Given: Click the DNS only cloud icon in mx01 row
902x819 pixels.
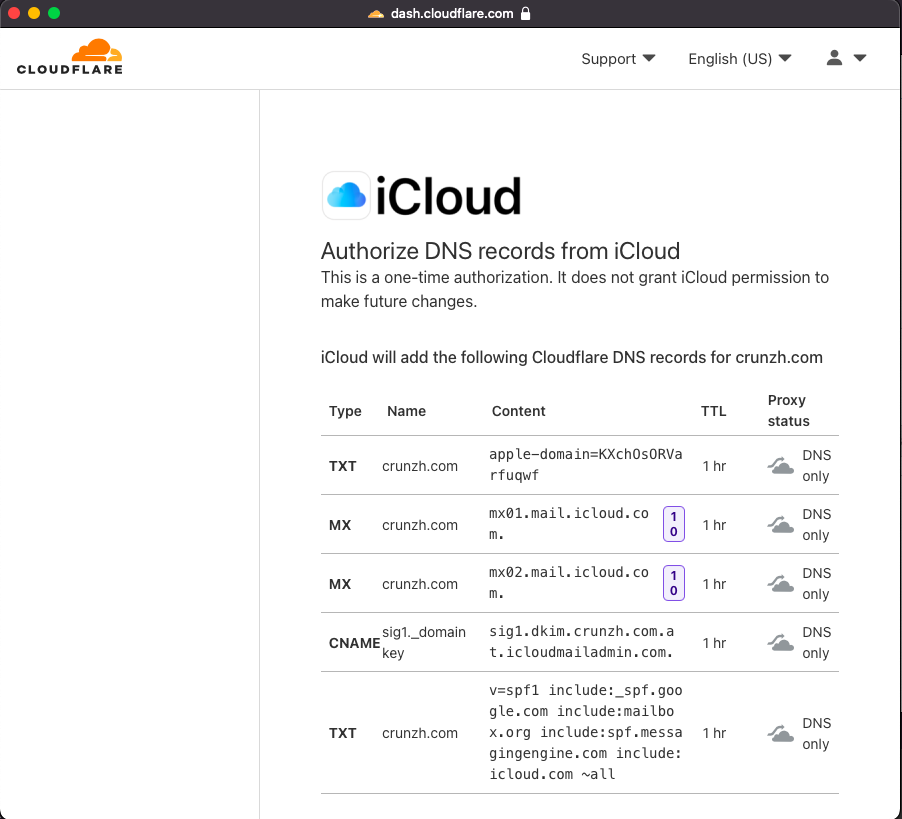Looking at the screenshot, I should (781, 525).
